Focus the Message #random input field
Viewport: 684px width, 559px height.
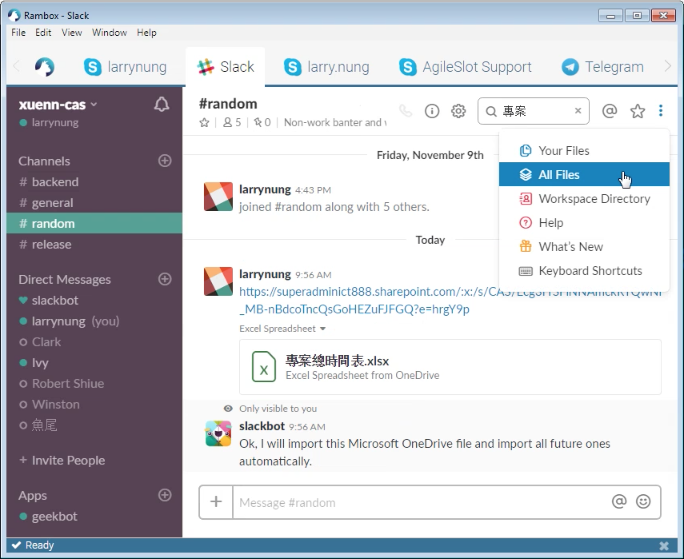421,502
